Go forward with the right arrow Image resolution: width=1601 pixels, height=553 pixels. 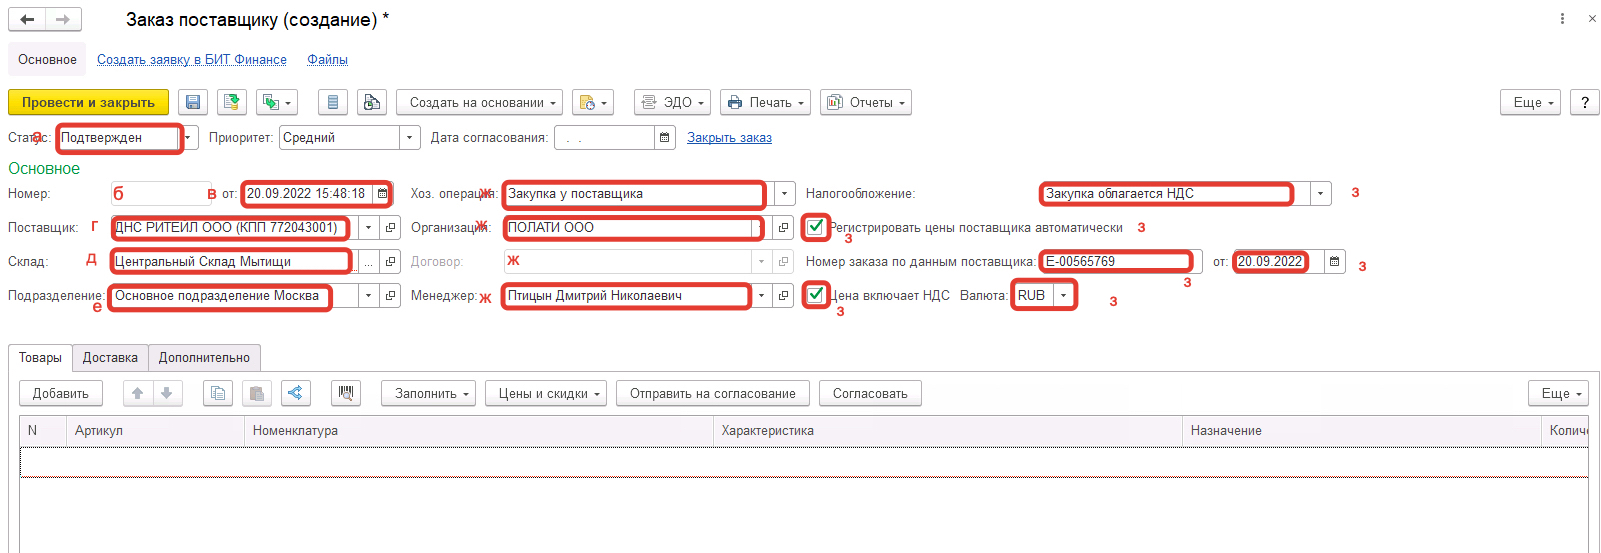[x=63, y=19]
